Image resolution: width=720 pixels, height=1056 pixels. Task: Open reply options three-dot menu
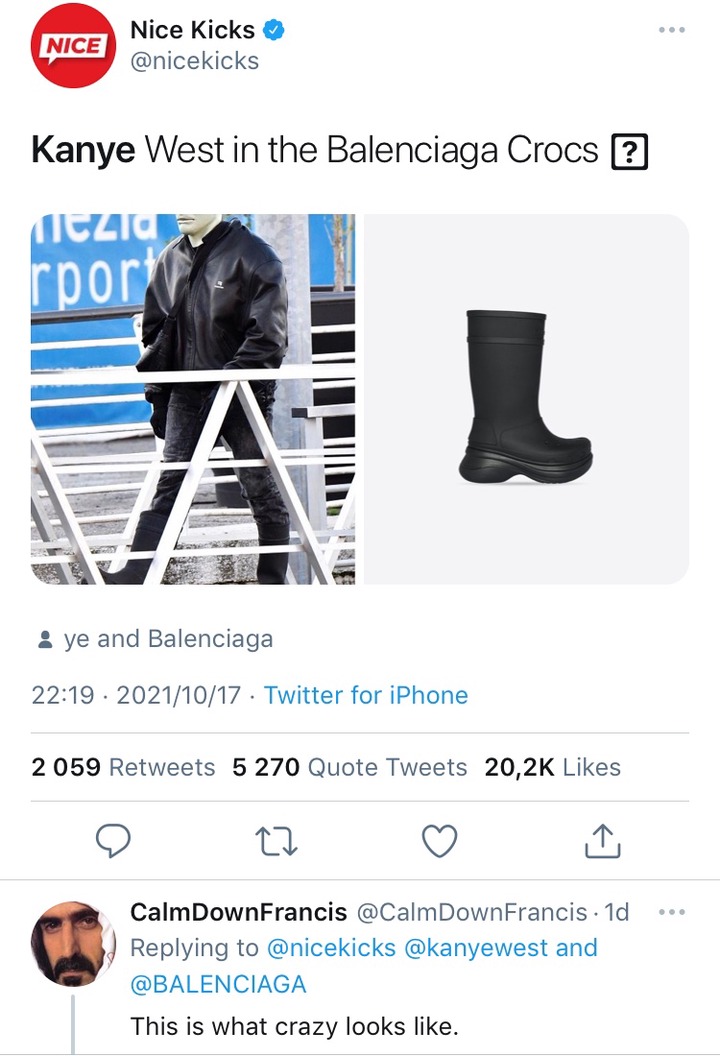[672, 912]
